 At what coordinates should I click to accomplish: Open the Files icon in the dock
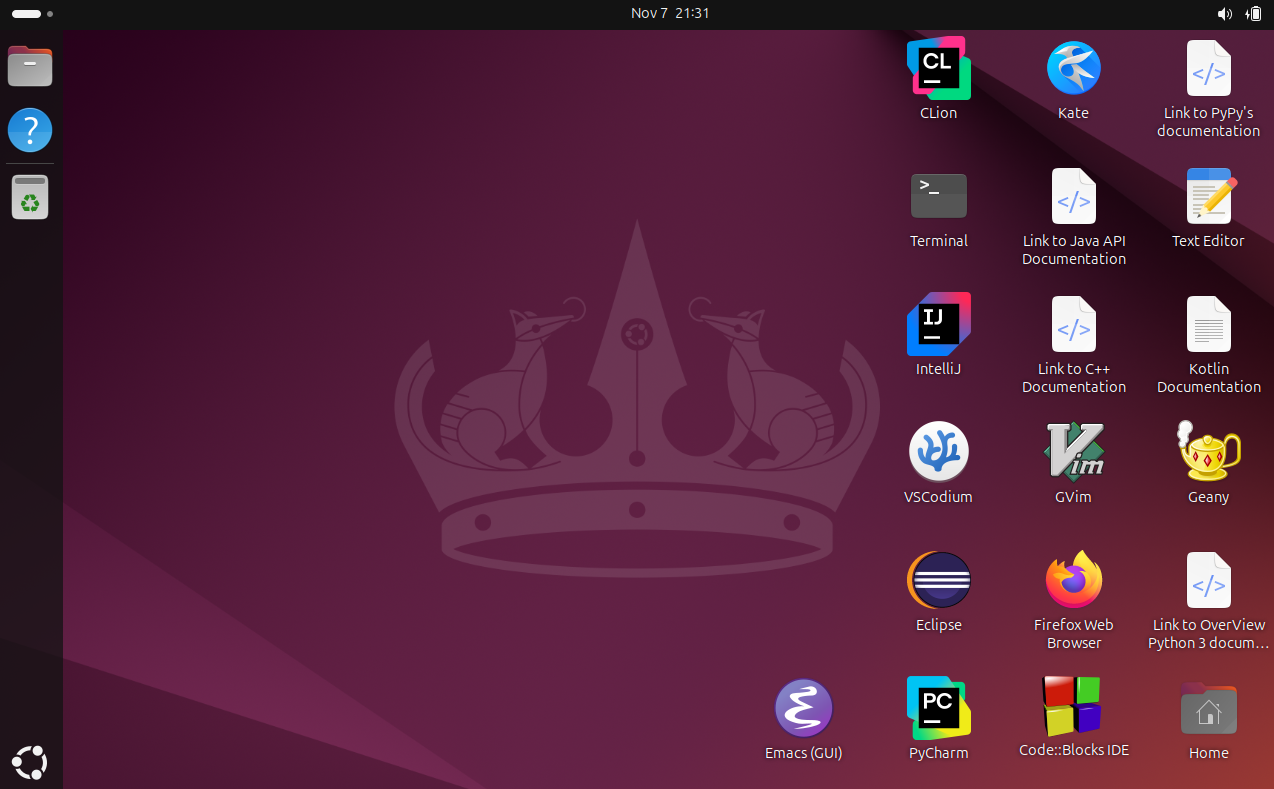point(30,66)
